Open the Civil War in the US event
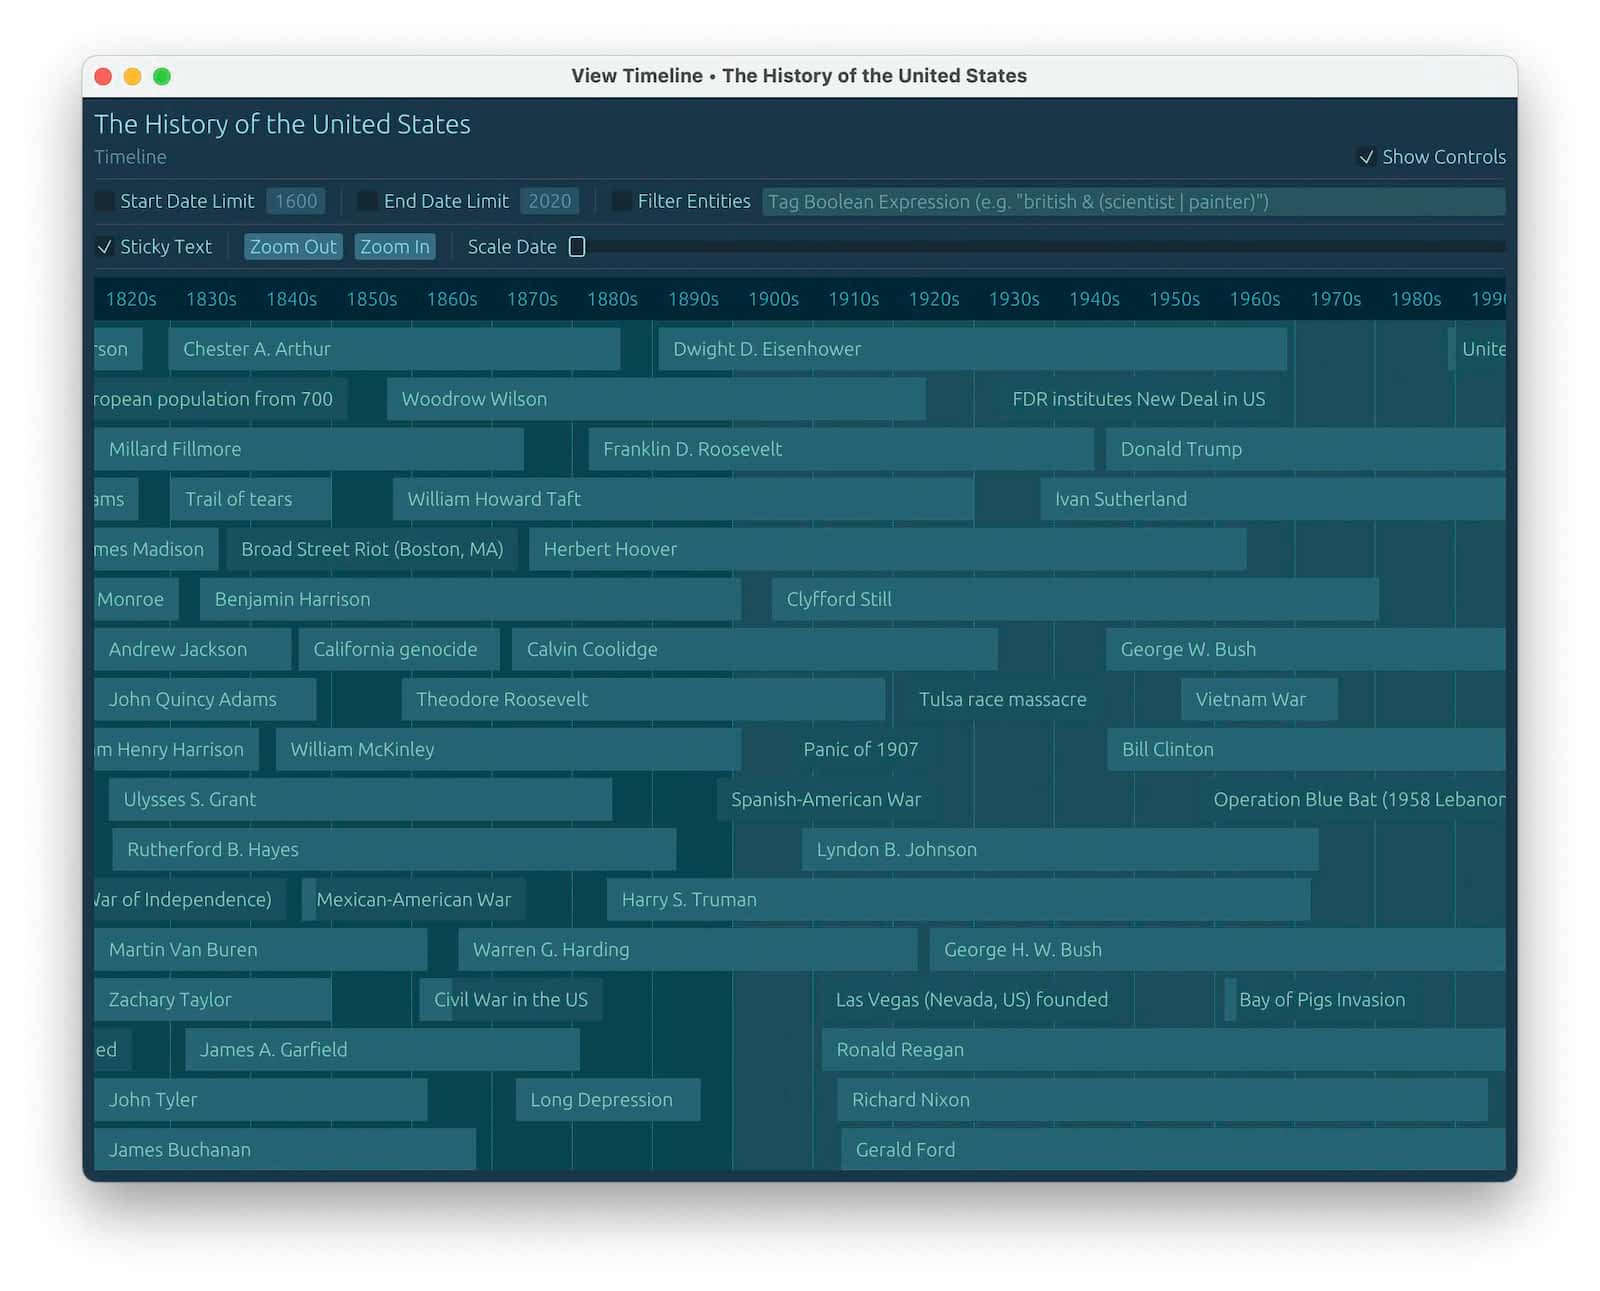 pyautogui.click(x=511, y=999)
